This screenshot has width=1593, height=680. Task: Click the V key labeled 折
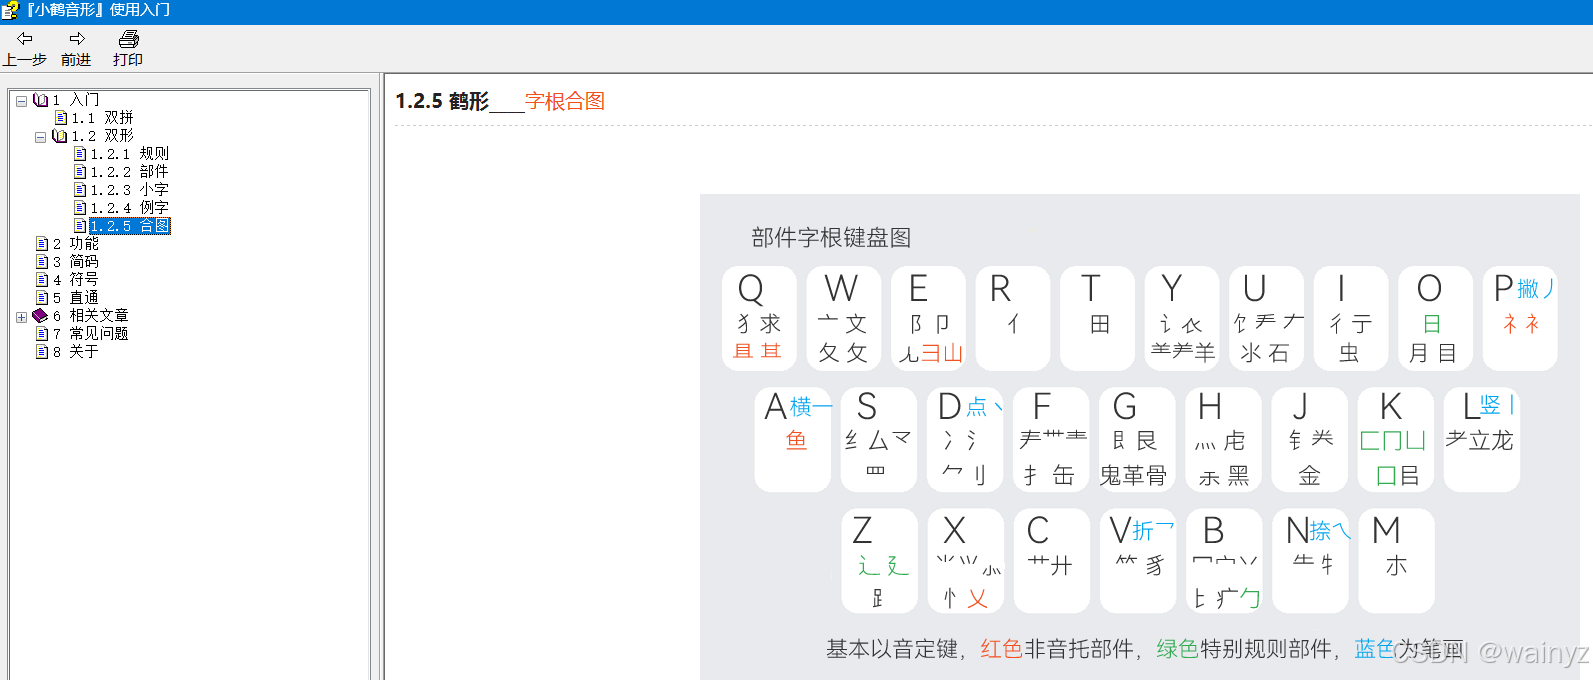coord(1138,561)
